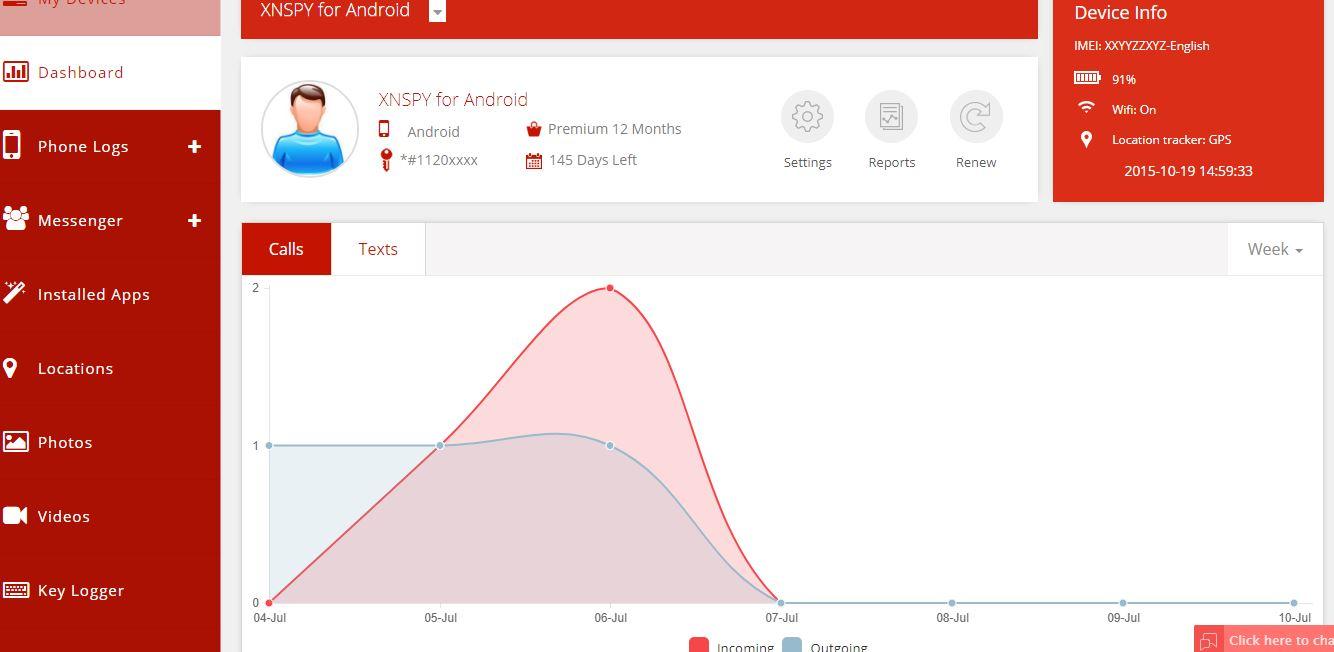Toggle the Outgoing legend blue swatch

point(792,645)
